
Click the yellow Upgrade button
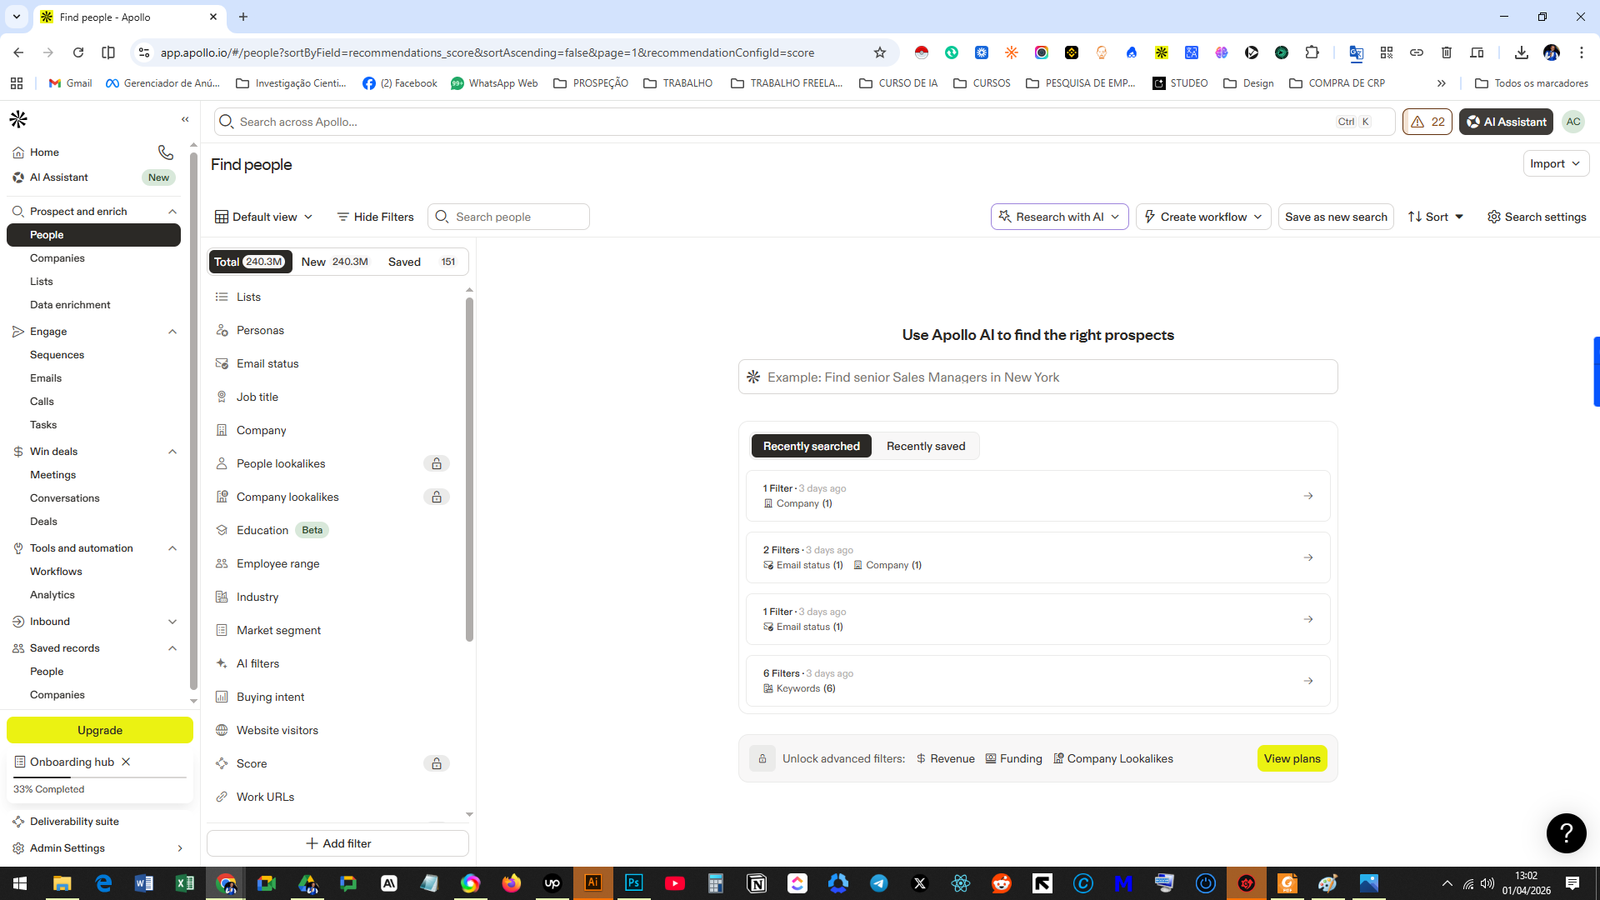100,730
